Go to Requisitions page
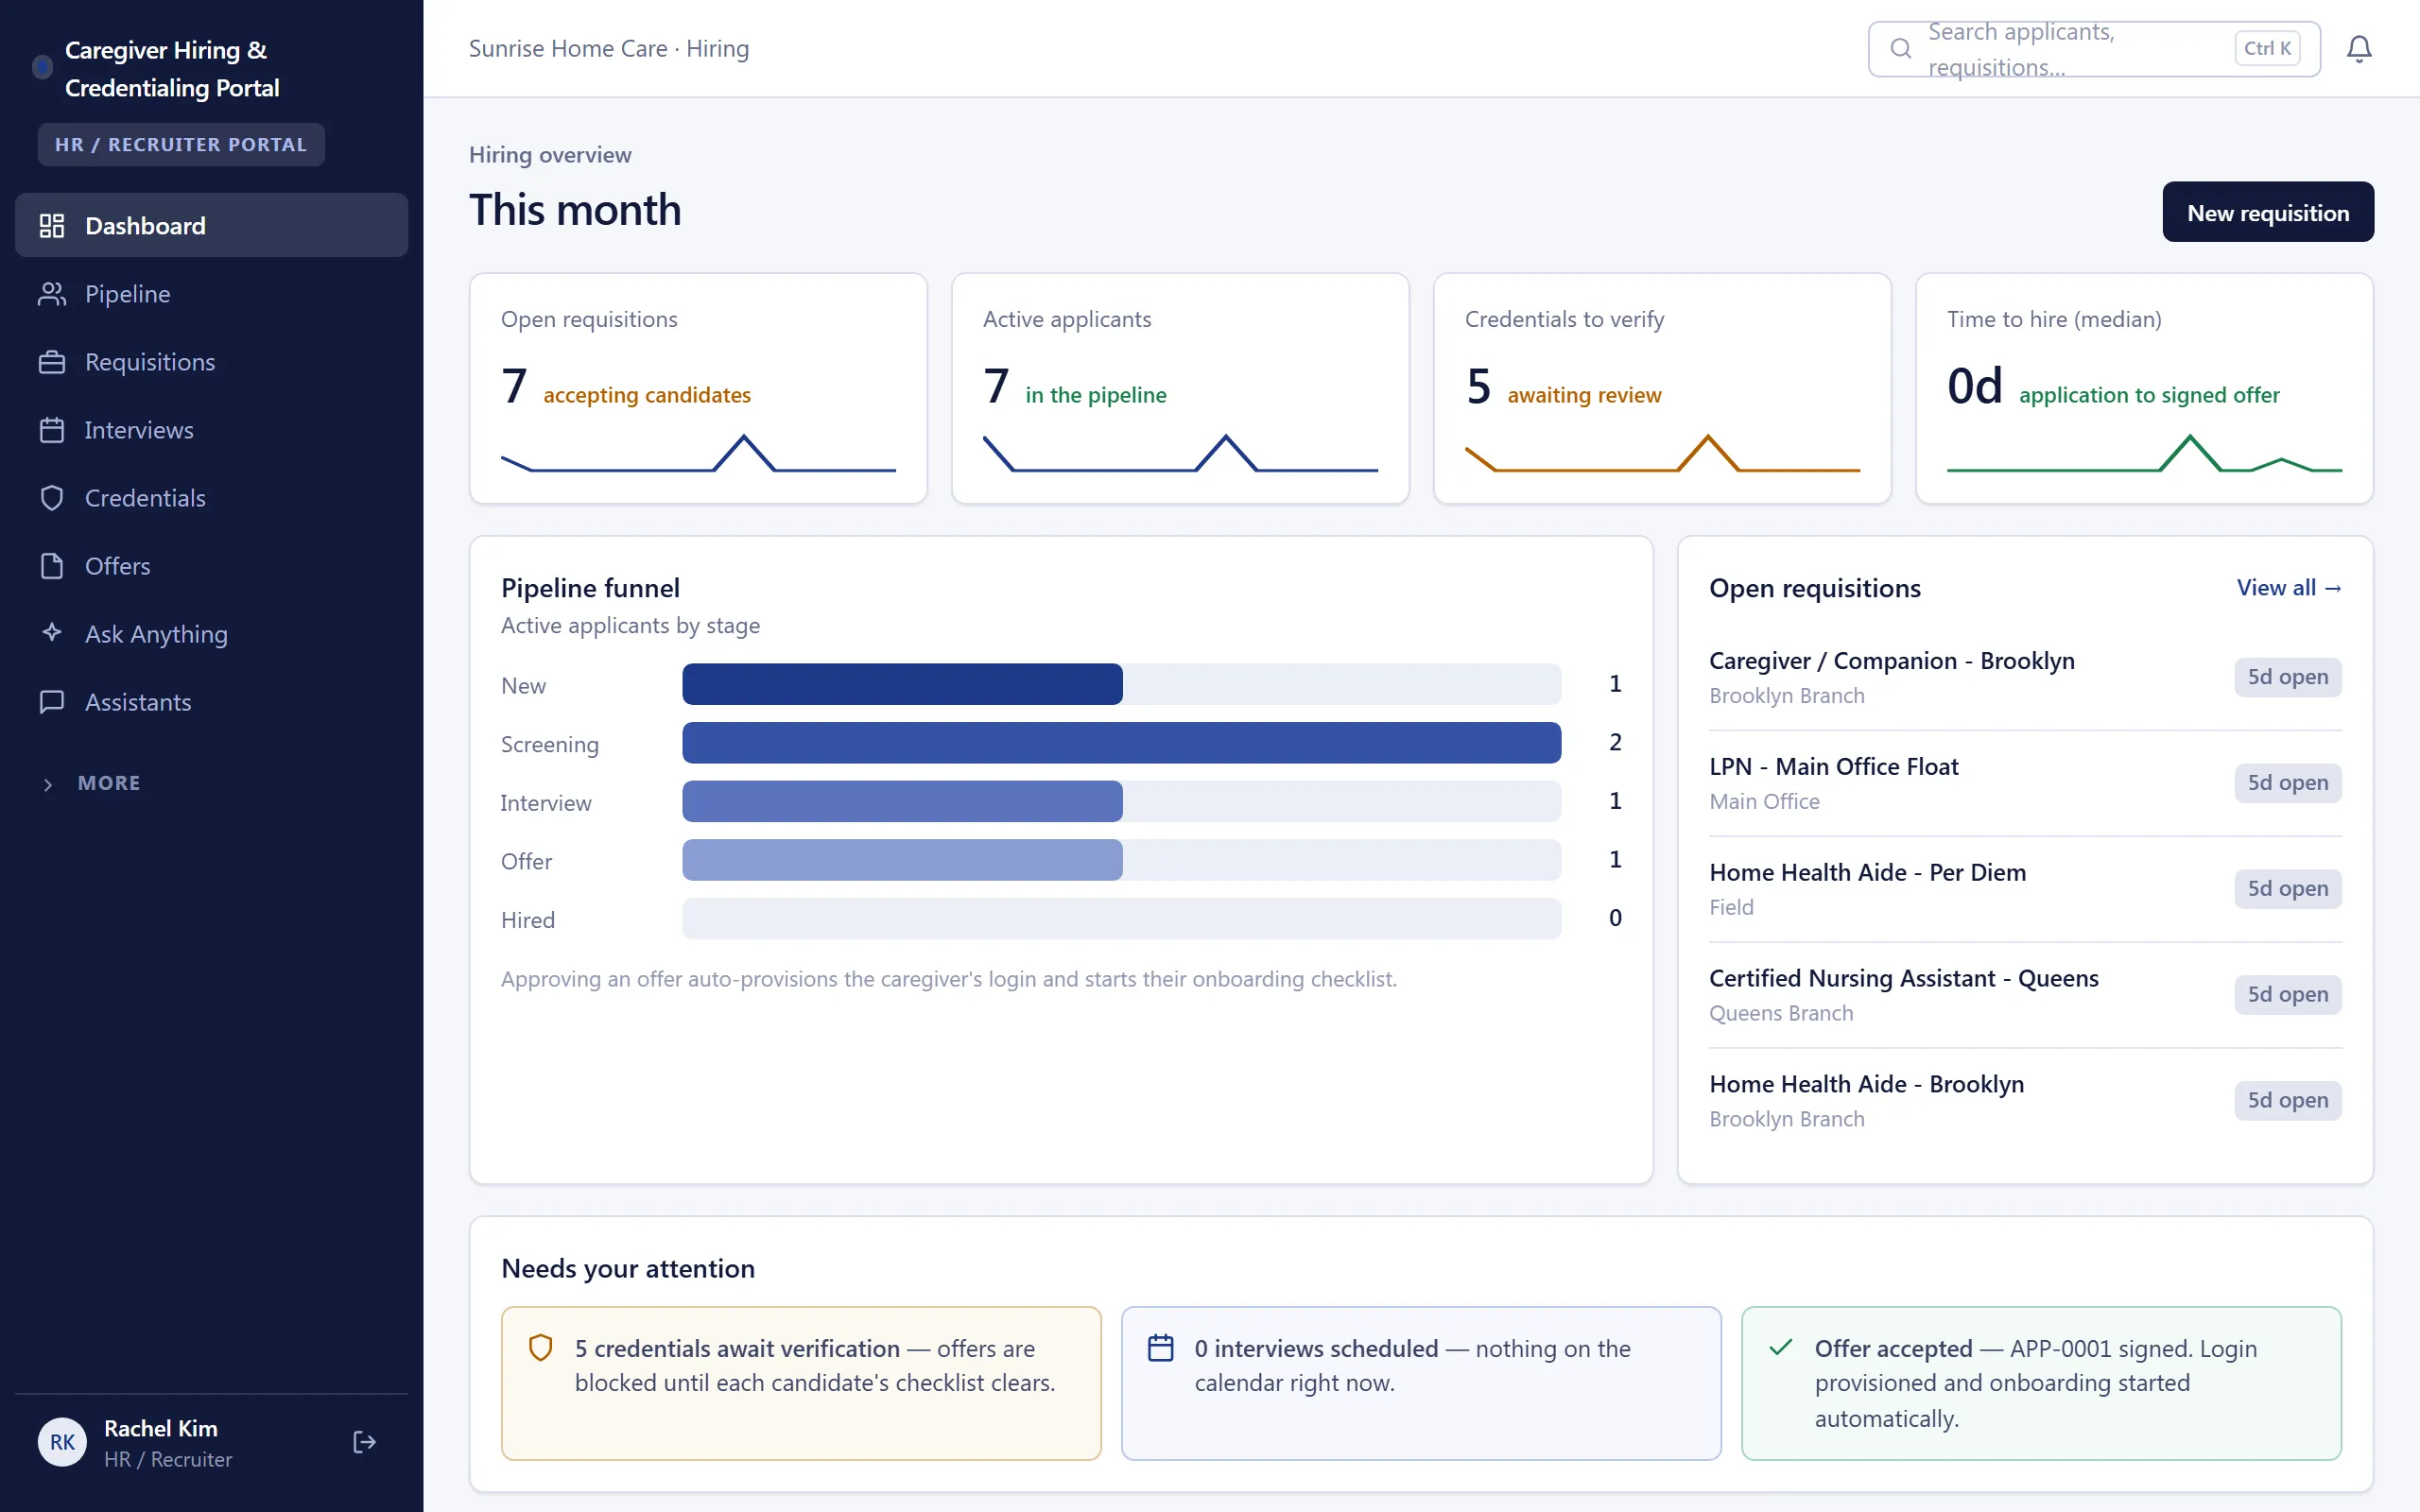This screenshot has height=1512, width=2420. pos(211,362)
